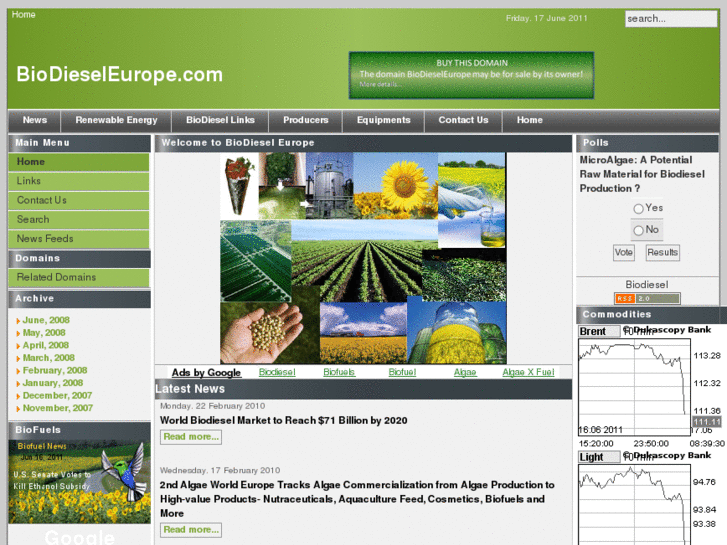Open March, 2008 archive link

[49, 358]
